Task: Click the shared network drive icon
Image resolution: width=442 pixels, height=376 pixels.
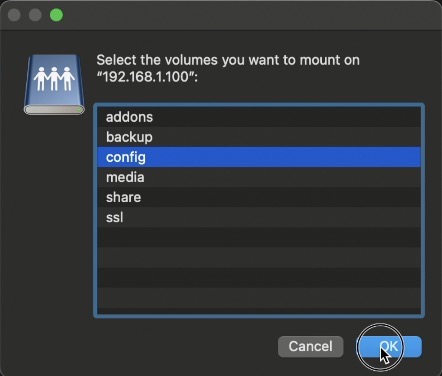Action: (x=54, y=85)
